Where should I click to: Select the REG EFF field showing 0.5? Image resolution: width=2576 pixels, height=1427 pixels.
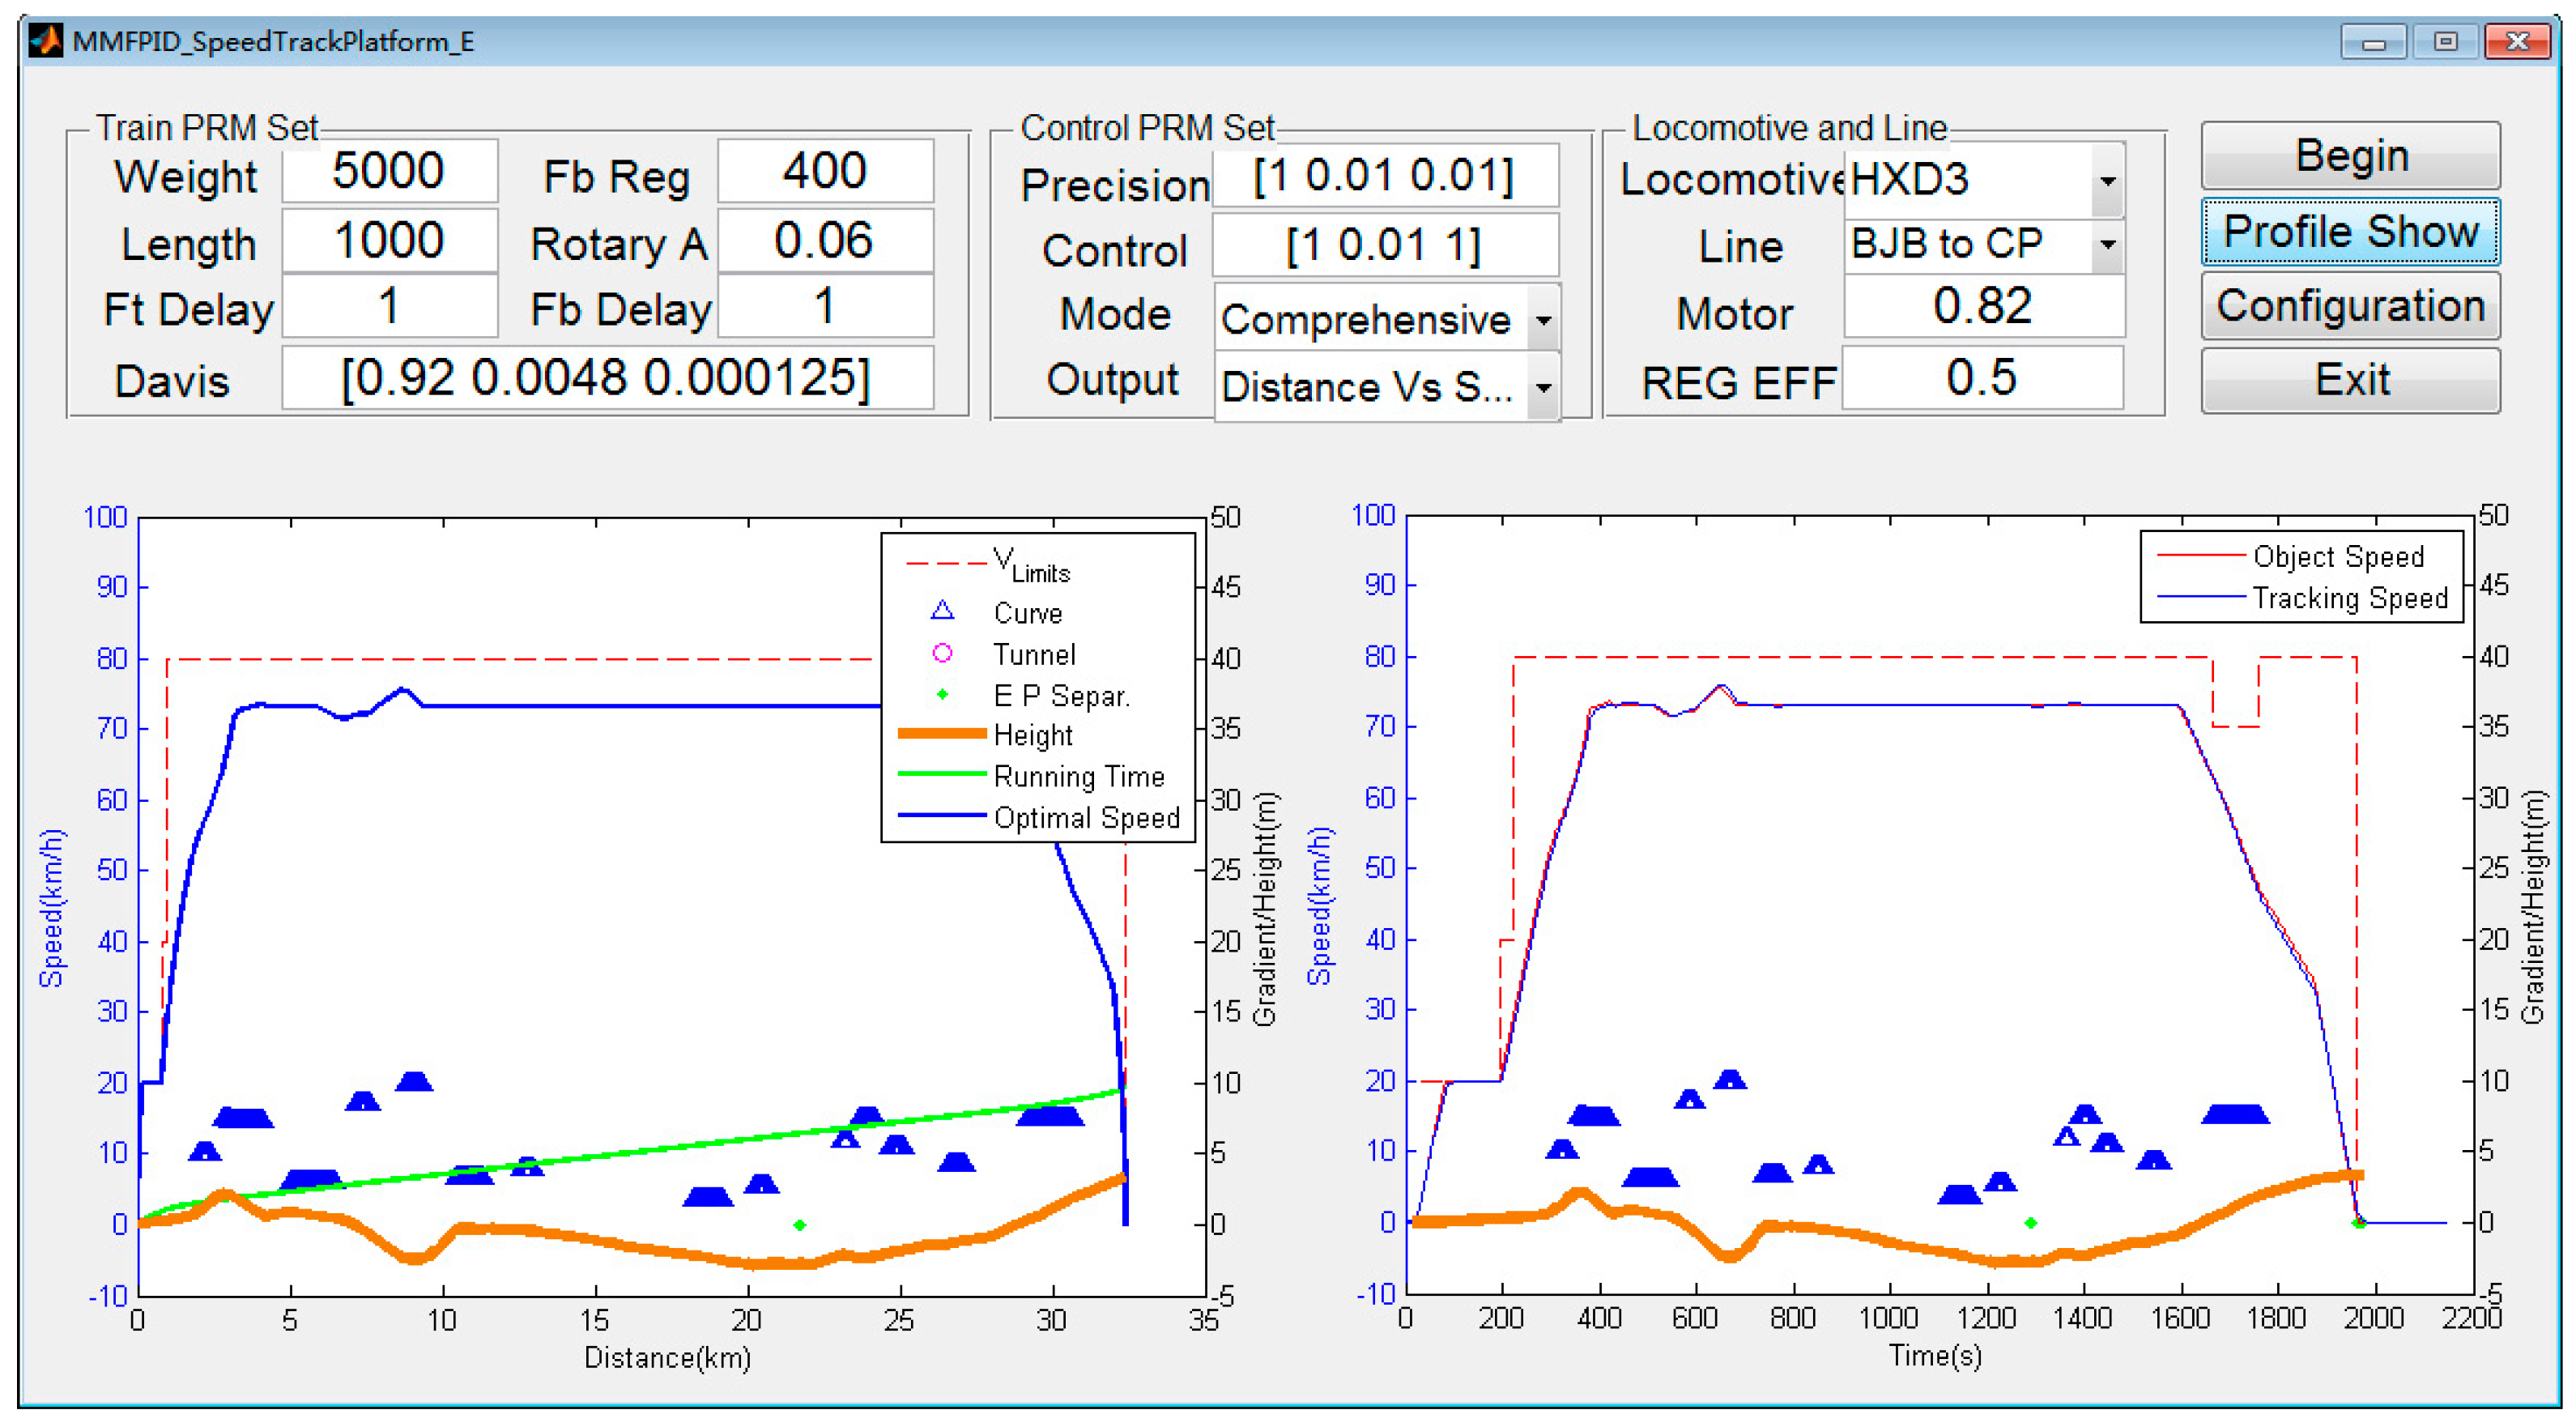[1982, 379]
